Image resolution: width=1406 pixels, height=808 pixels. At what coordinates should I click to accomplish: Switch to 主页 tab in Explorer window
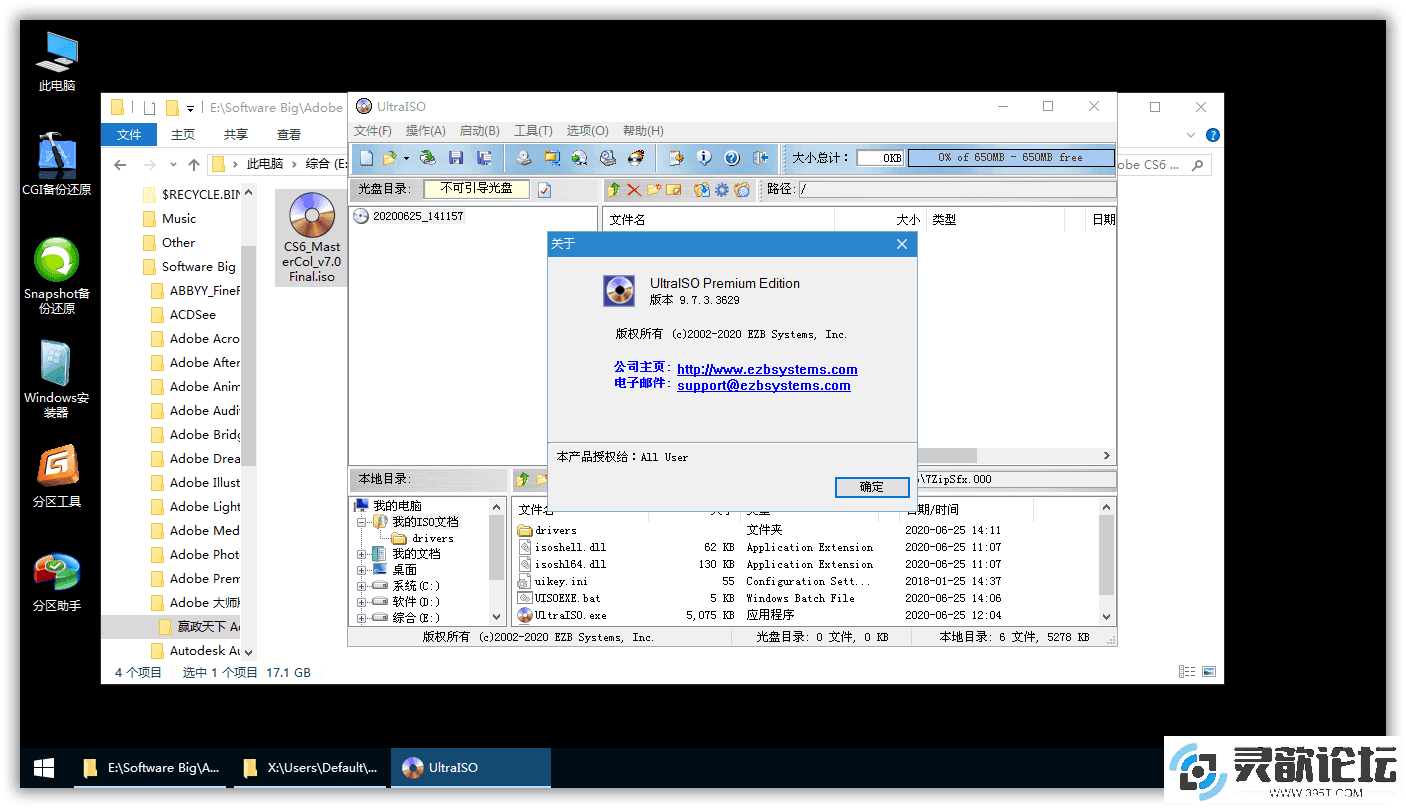[x=183, y=134]
